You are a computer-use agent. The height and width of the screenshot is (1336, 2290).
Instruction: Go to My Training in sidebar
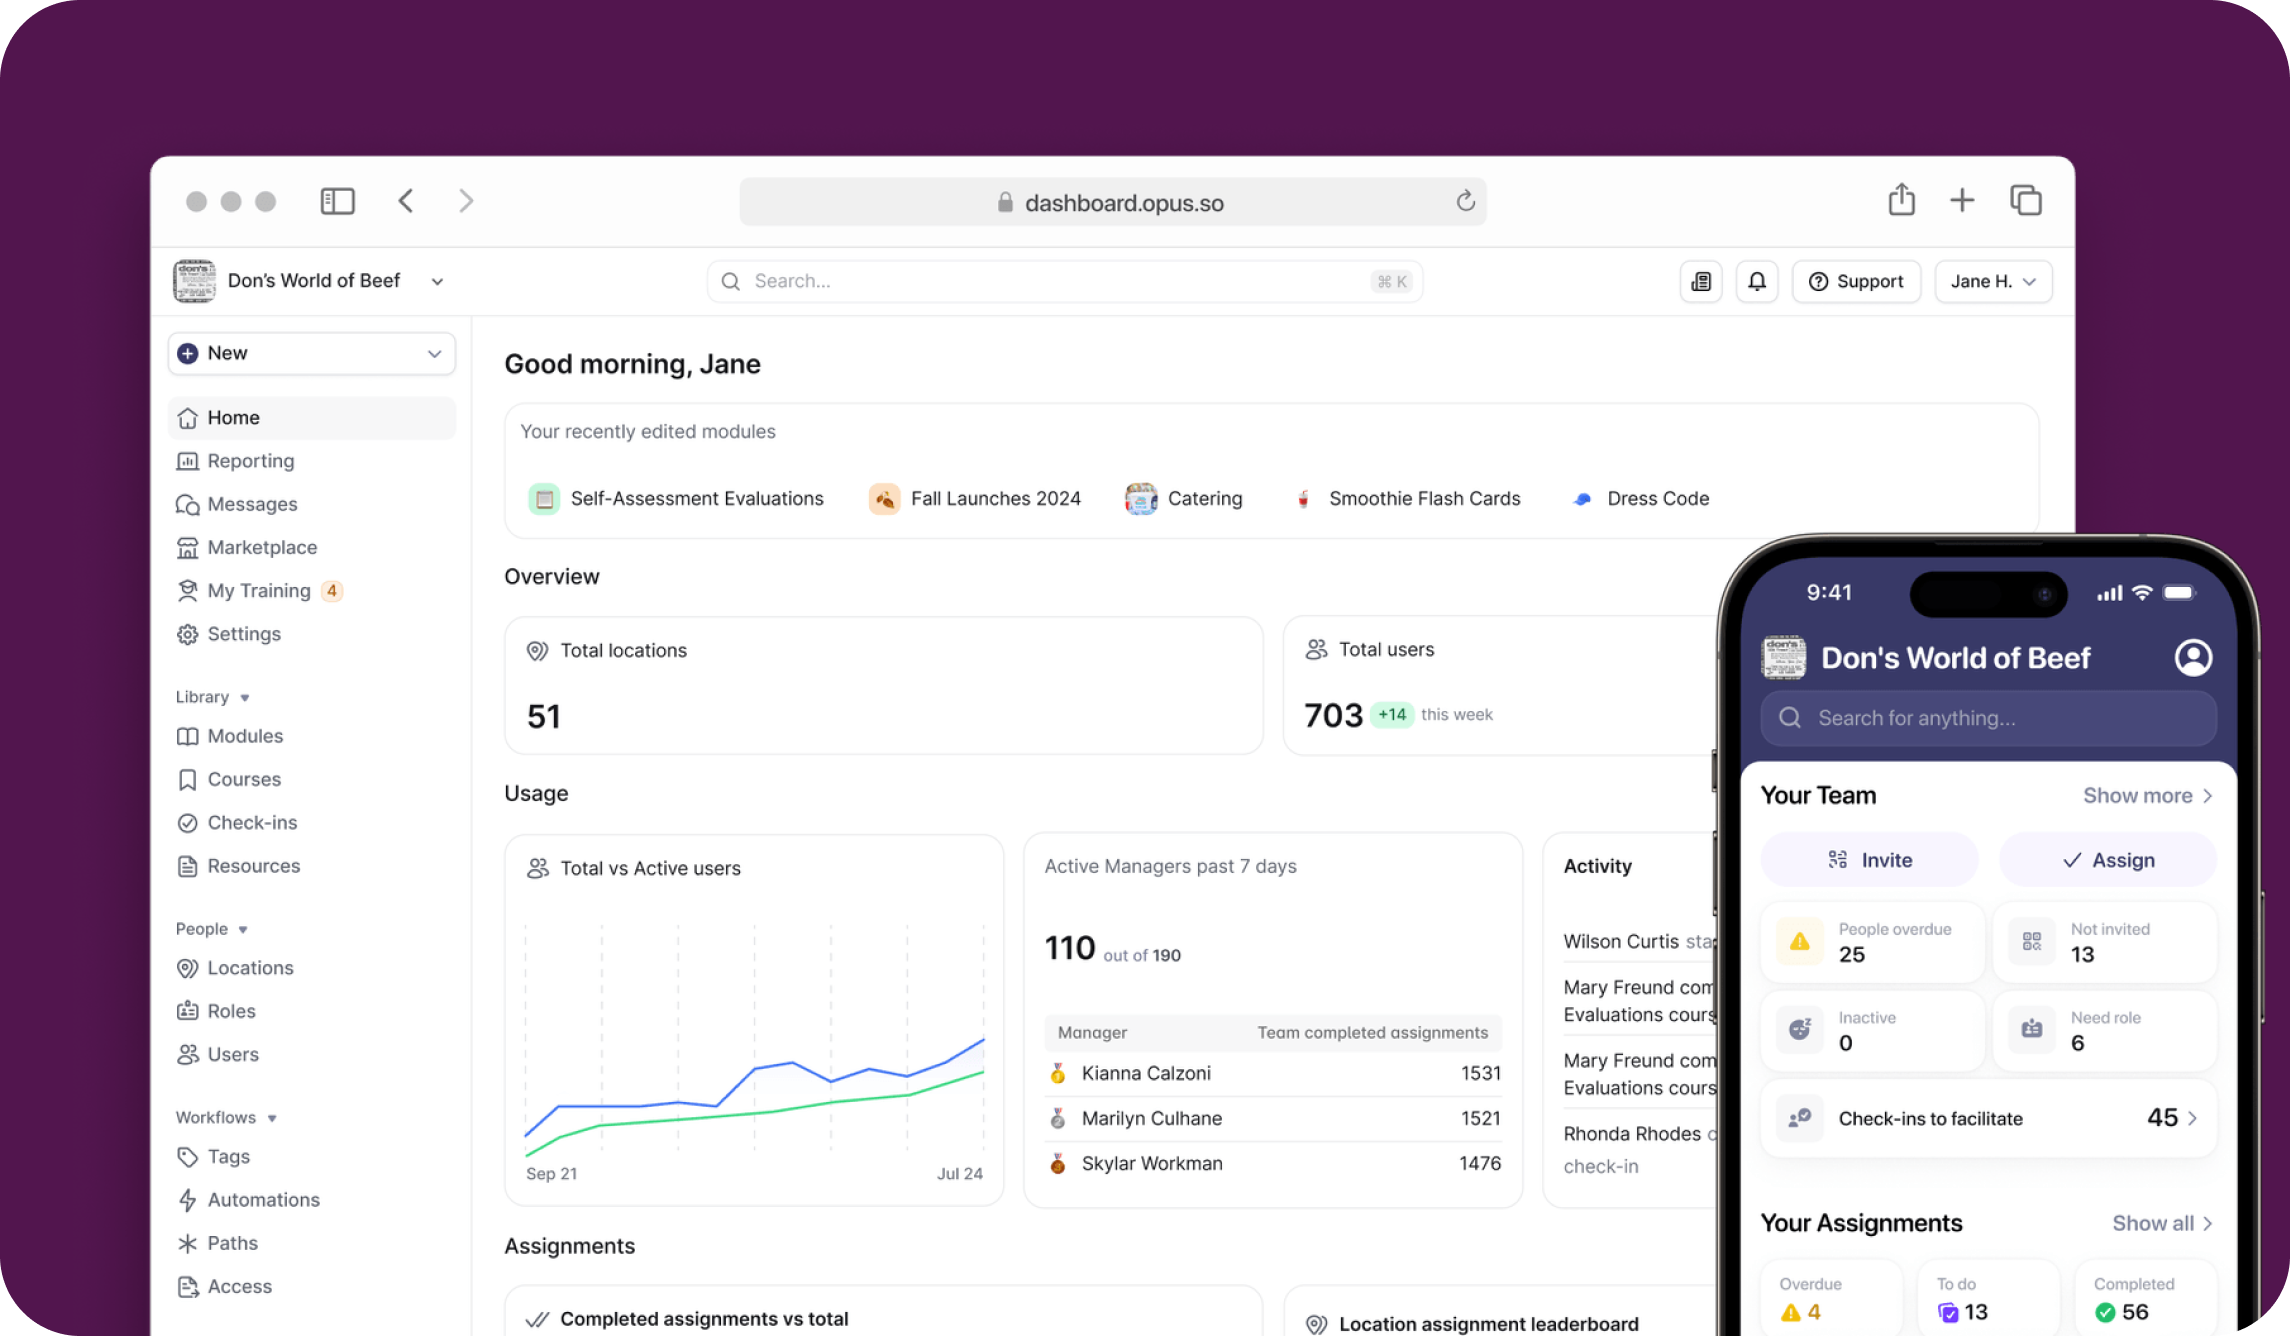pos(258,591)
